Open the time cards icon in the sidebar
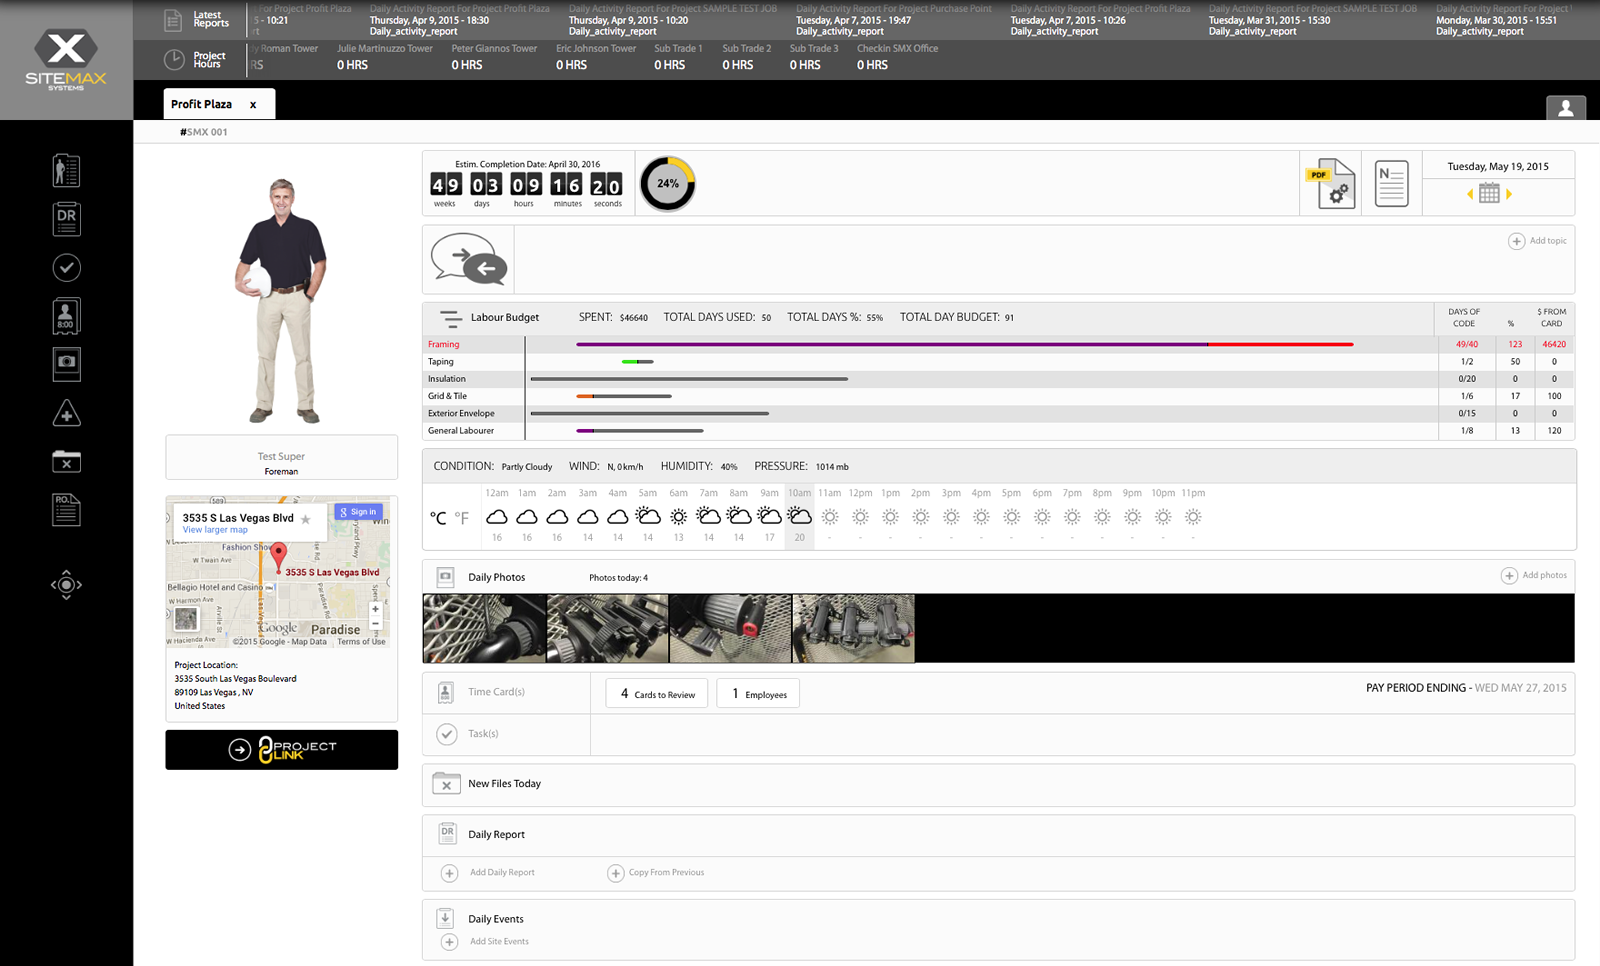Image resolution: width=1600 pixels, height=966 pixels. tap(66, 315)
